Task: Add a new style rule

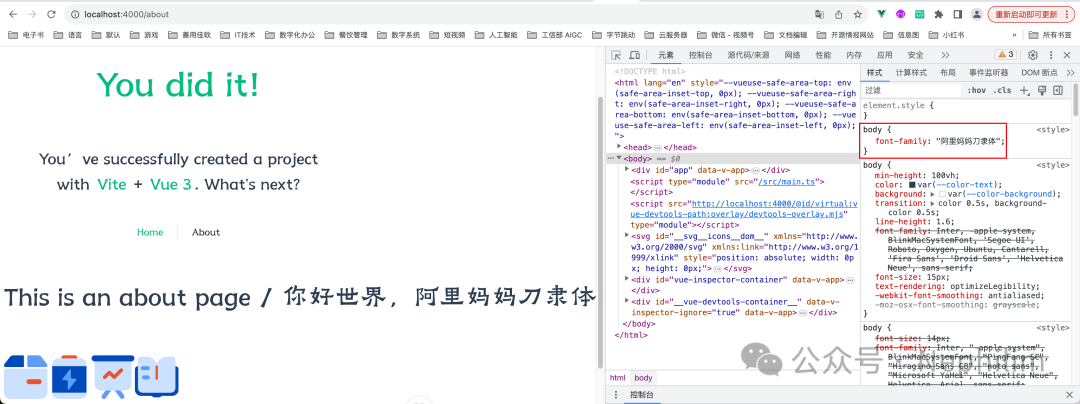Action: click(1024, 90)
